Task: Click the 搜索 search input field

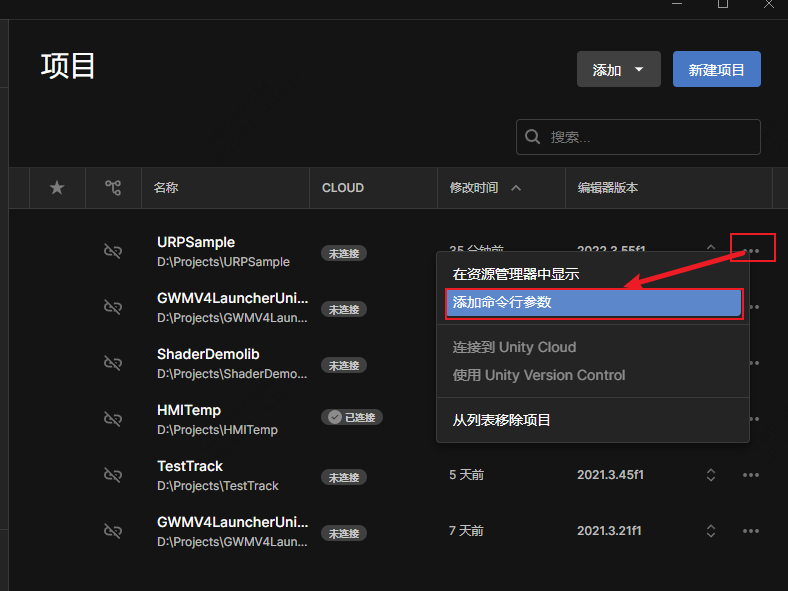Action: (x=650, y=137)
